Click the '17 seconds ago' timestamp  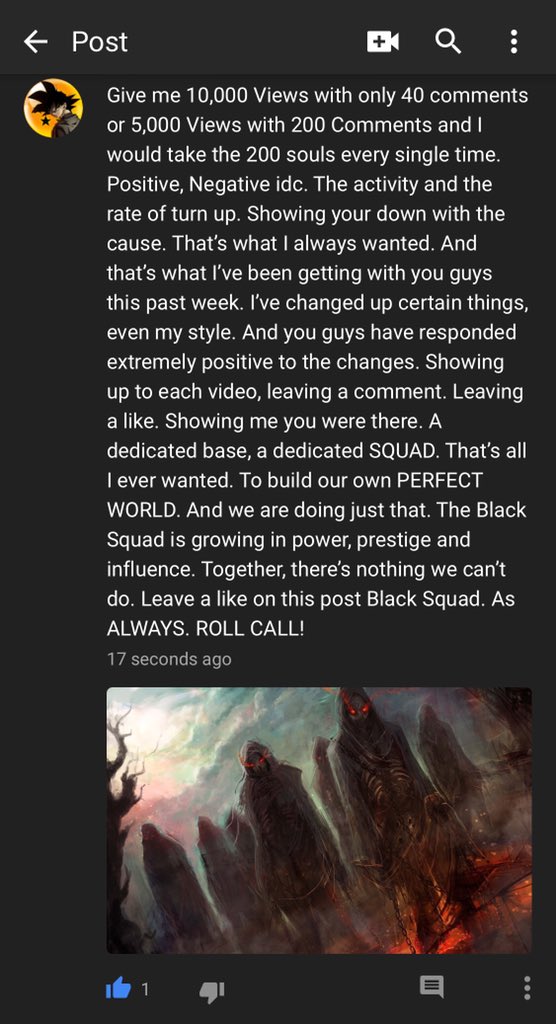coord(169,659)
